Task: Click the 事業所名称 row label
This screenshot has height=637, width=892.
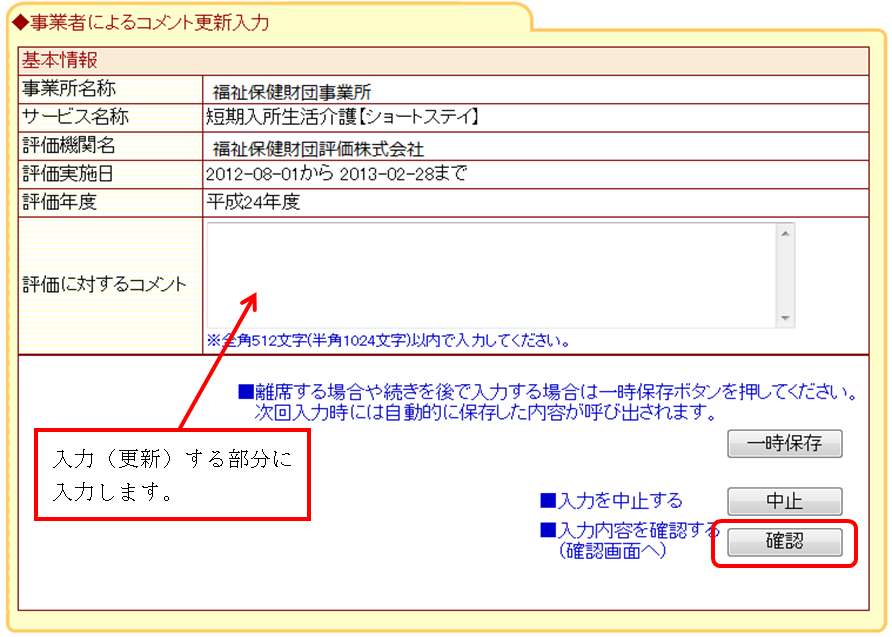Action: (x=69, y=88)
